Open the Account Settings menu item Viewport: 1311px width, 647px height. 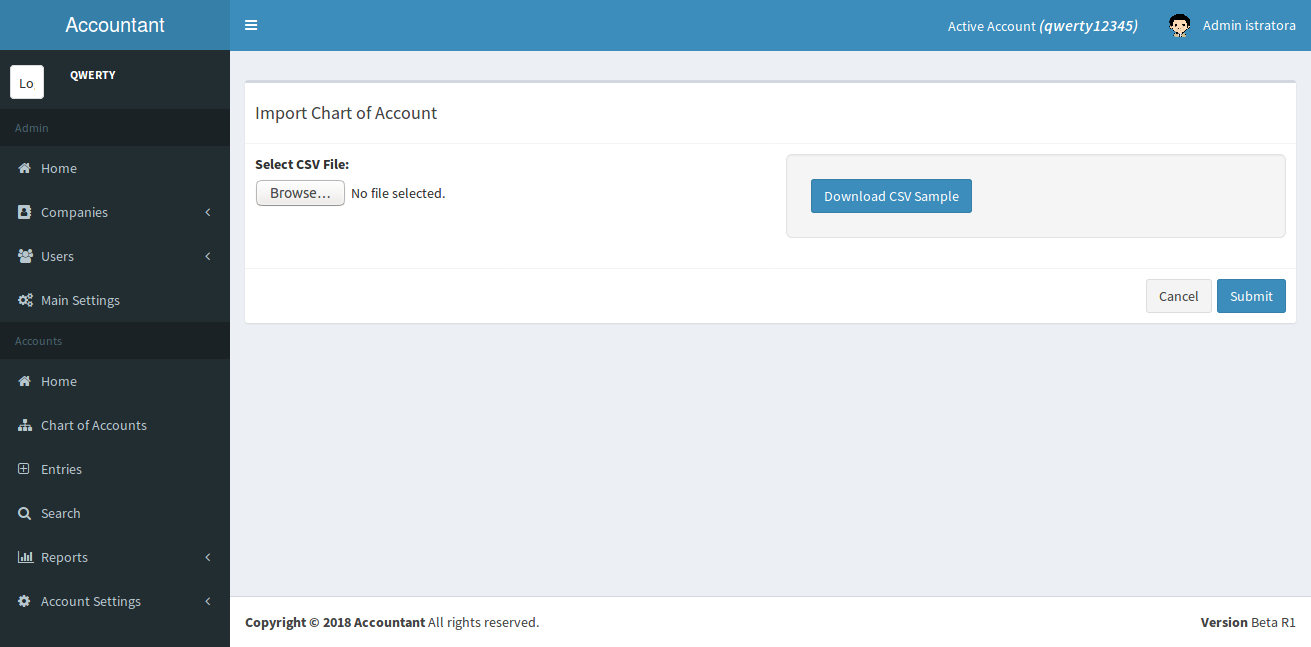tap(115, 601)
